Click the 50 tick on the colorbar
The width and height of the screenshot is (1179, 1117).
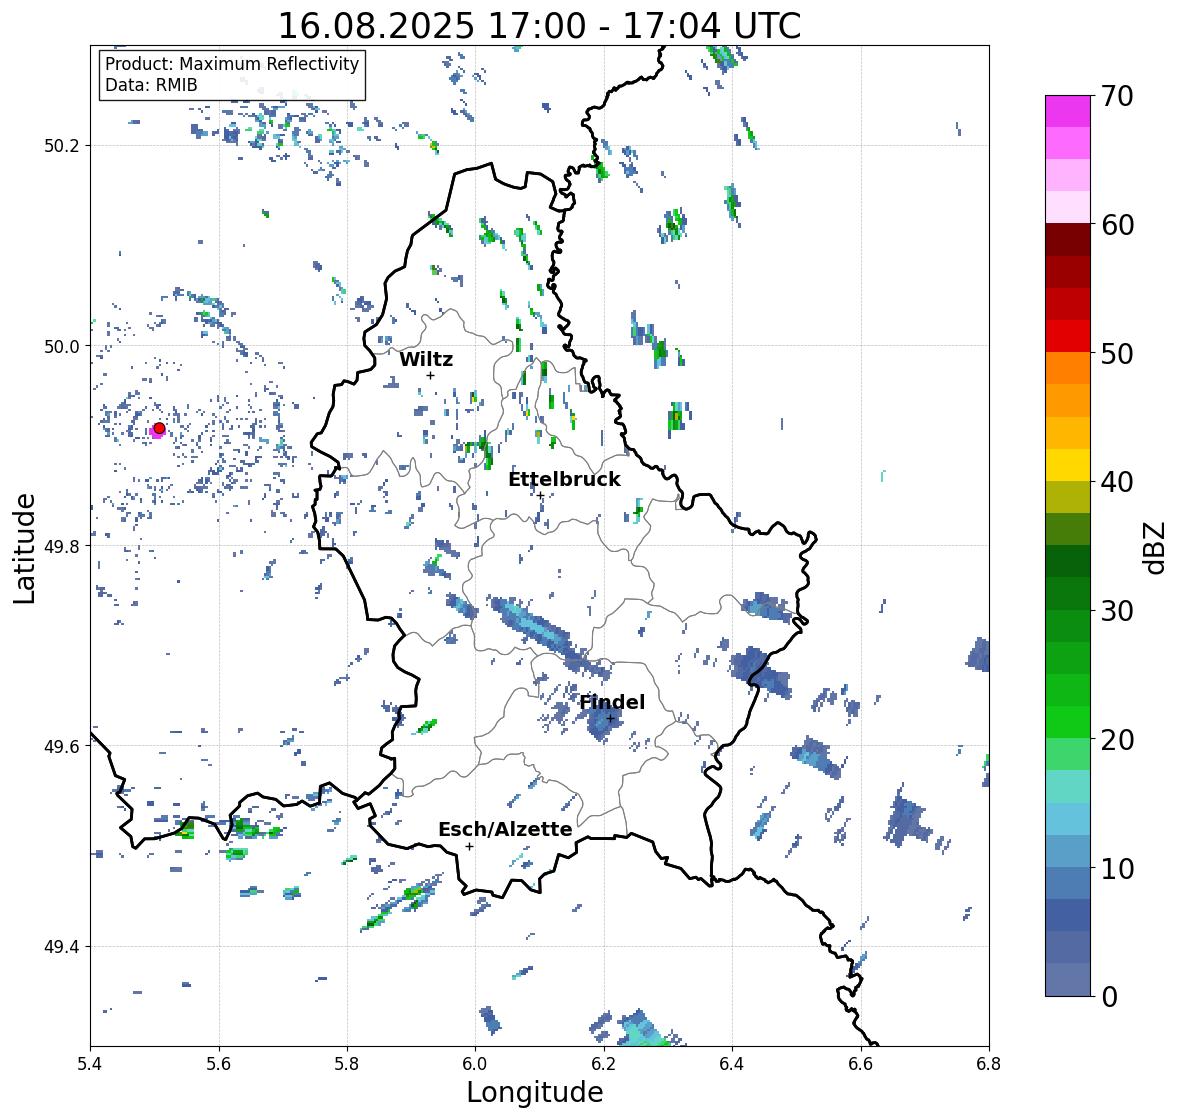coord(1116,353)
